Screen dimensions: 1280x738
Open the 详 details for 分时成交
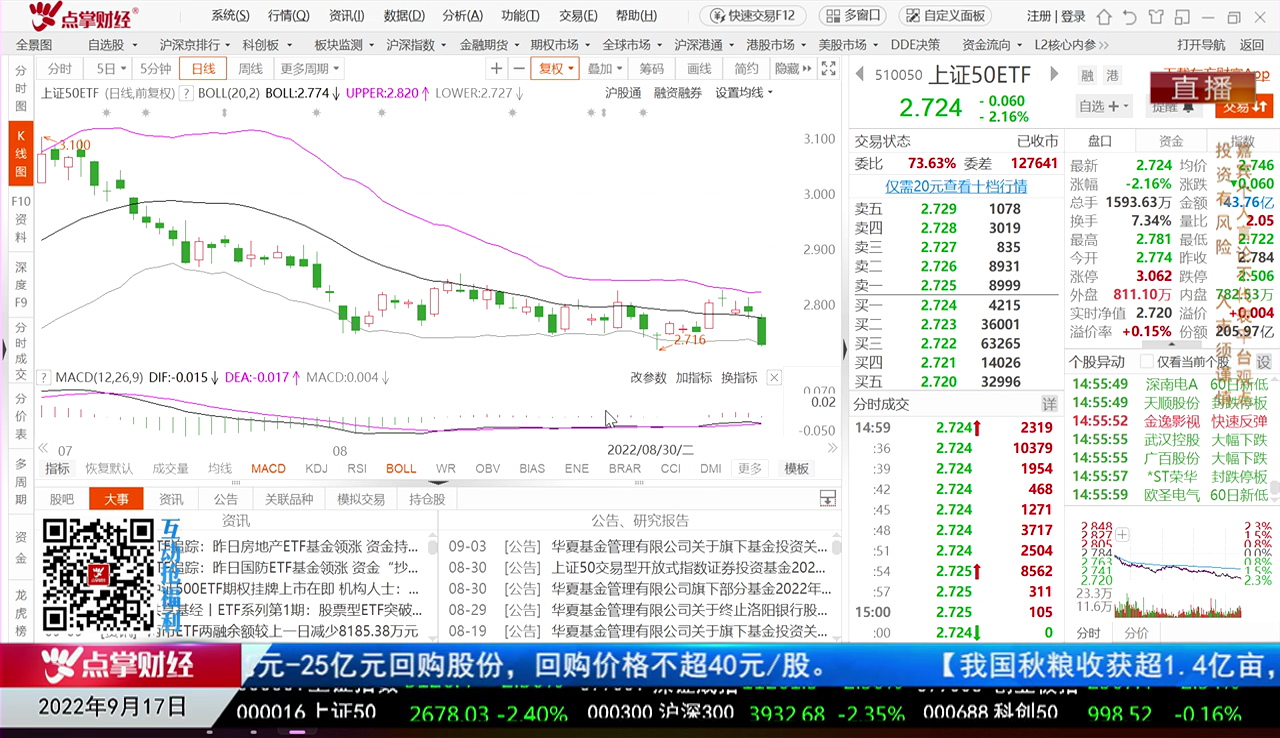coord(1049,404)
